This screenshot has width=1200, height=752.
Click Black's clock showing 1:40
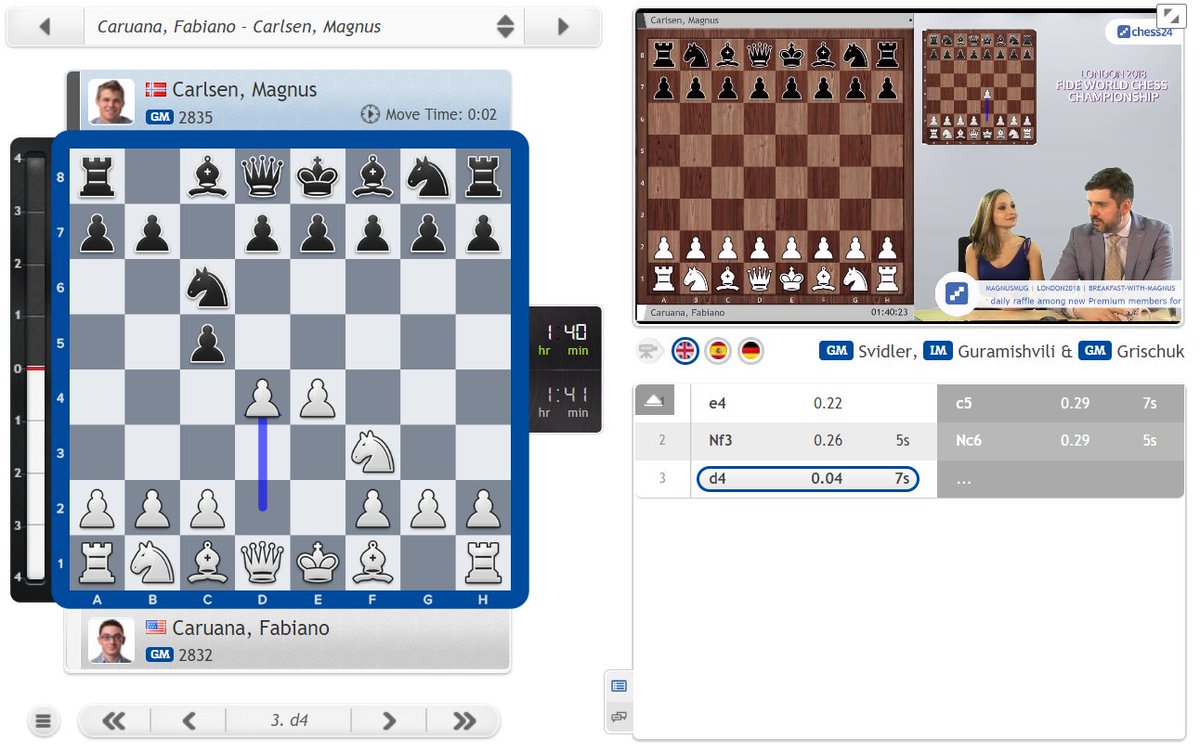click(565, 340)
